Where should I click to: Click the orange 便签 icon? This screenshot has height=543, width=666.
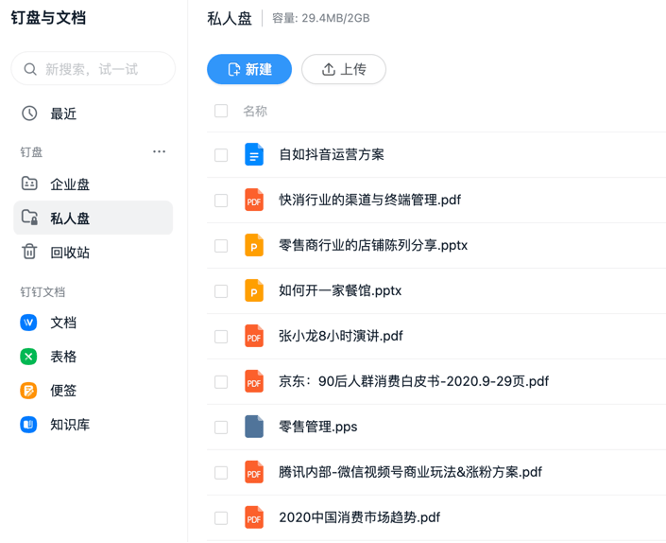(28, 390)
